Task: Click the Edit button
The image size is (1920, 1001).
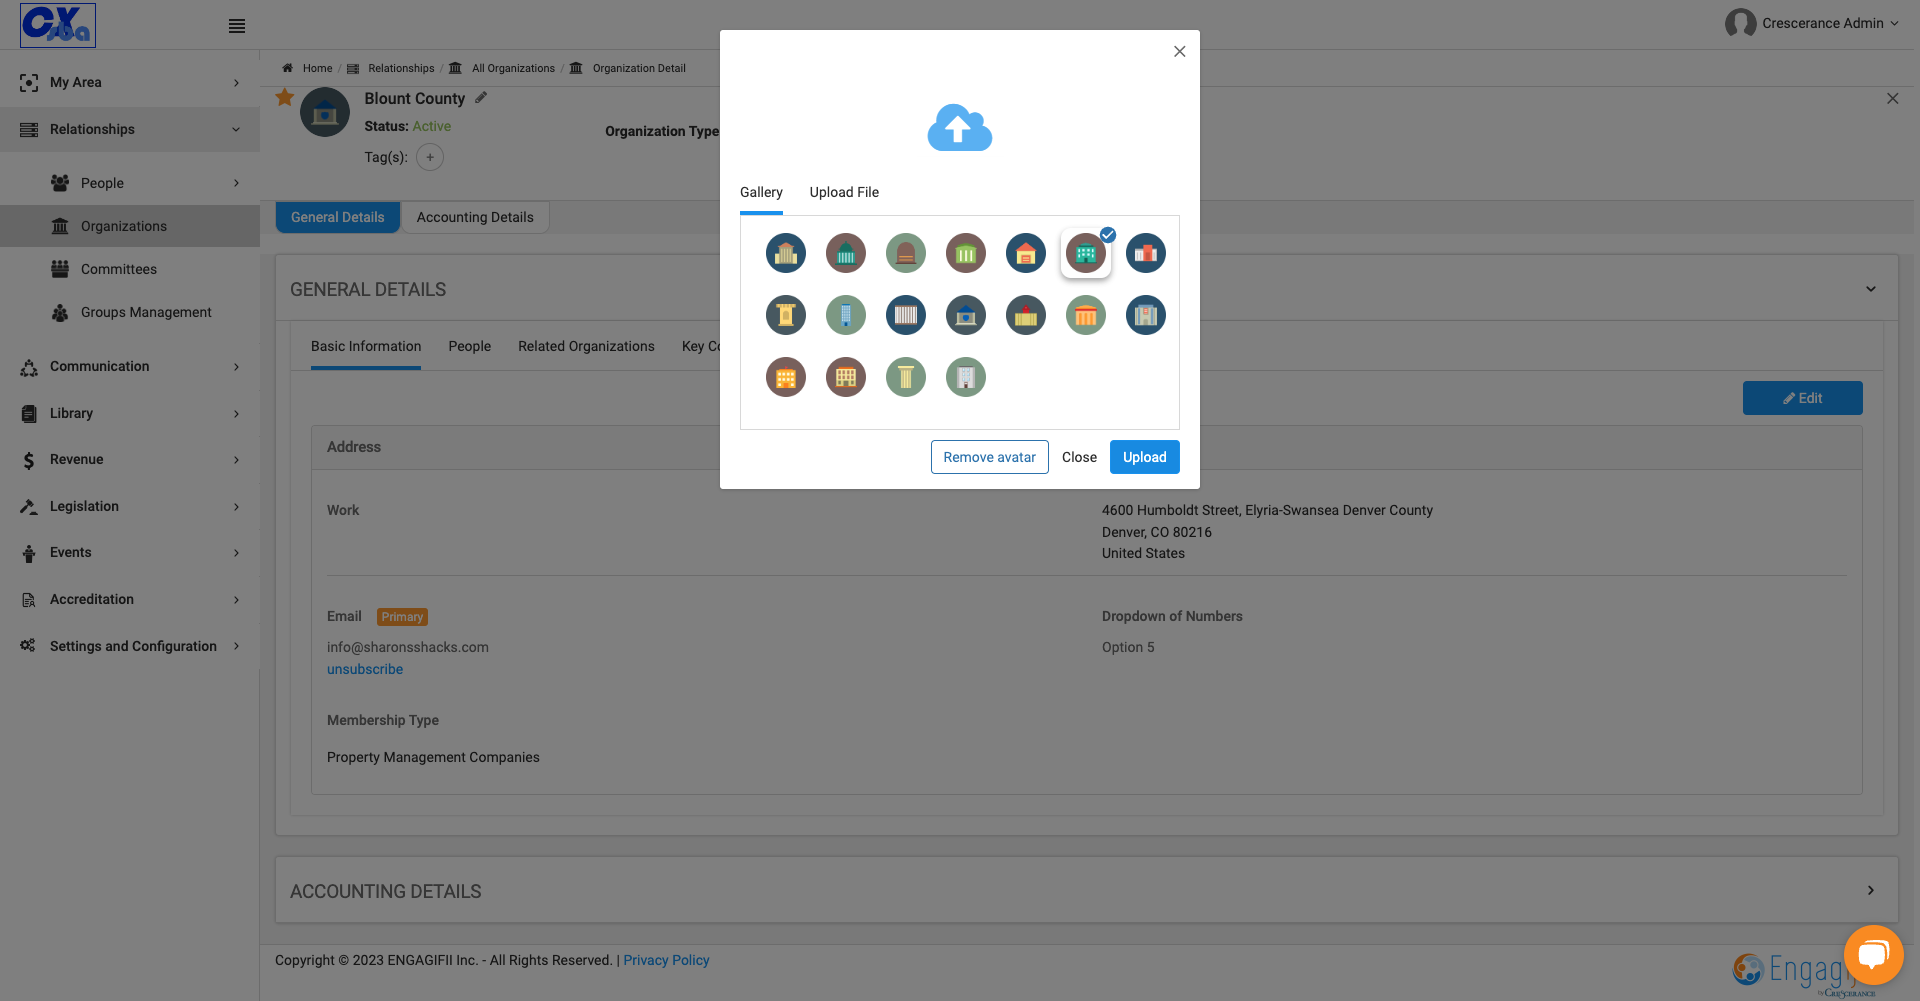Action: [1802, 398]
